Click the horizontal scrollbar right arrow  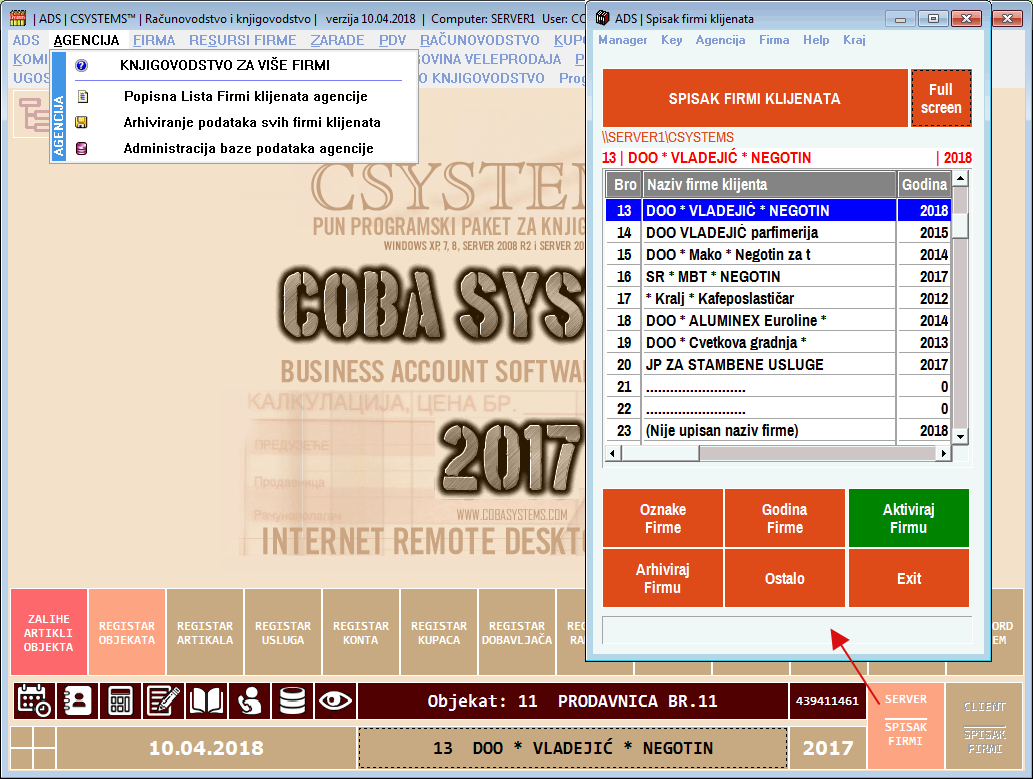pyautogui.click(x=943, y=453)
